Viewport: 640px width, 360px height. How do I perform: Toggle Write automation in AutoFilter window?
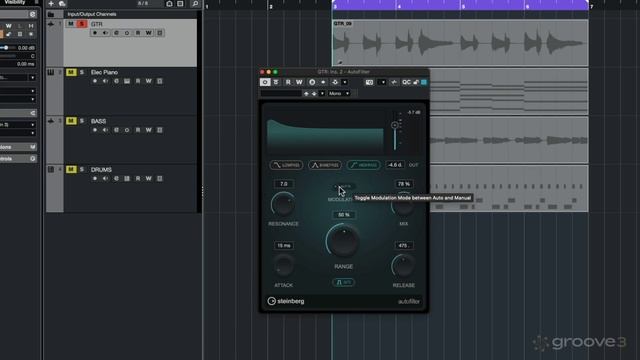pos(299,82)
